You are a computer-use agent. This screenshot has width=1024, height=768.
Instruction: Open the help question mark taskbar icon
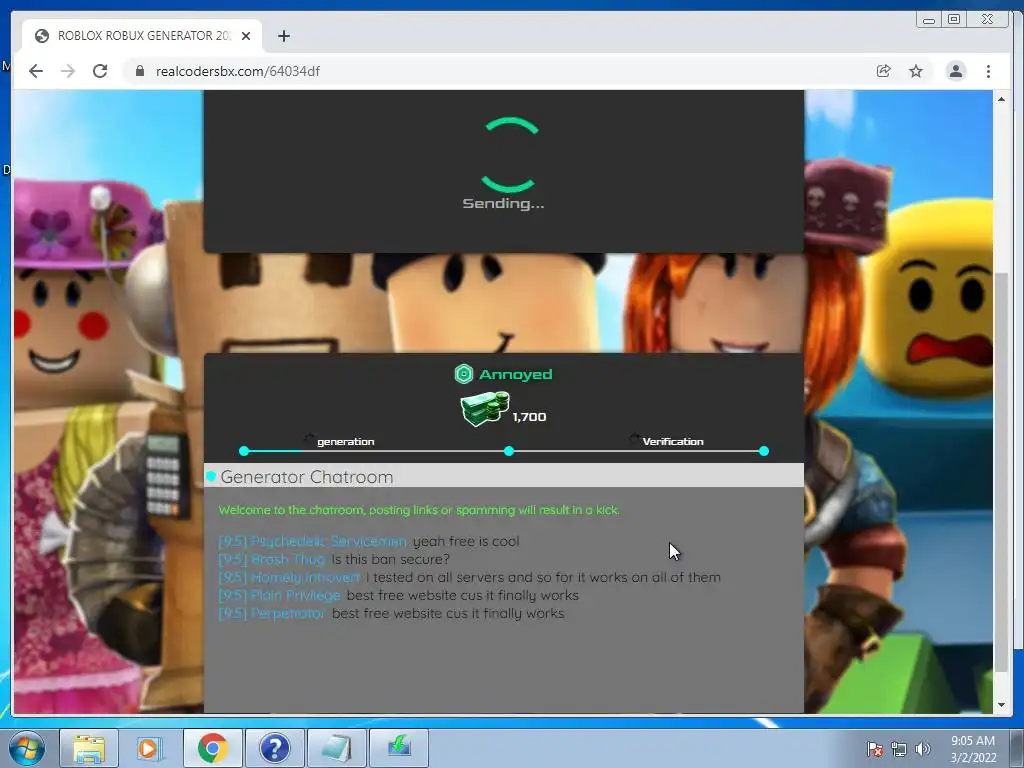pos(274,748)
